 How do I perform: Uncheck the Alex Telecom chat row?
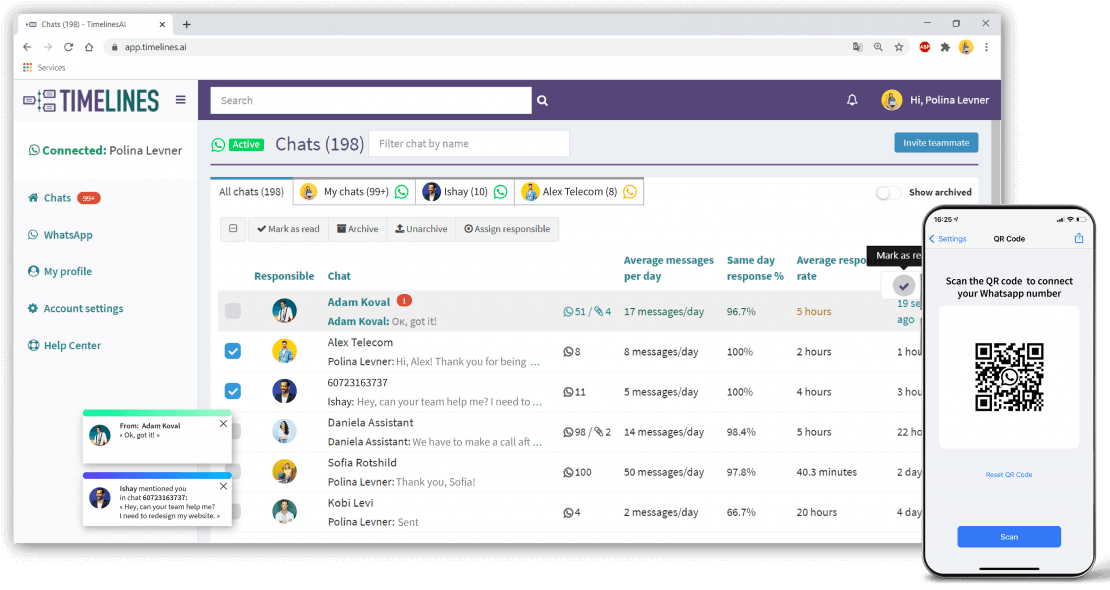[x=232, y=351]
